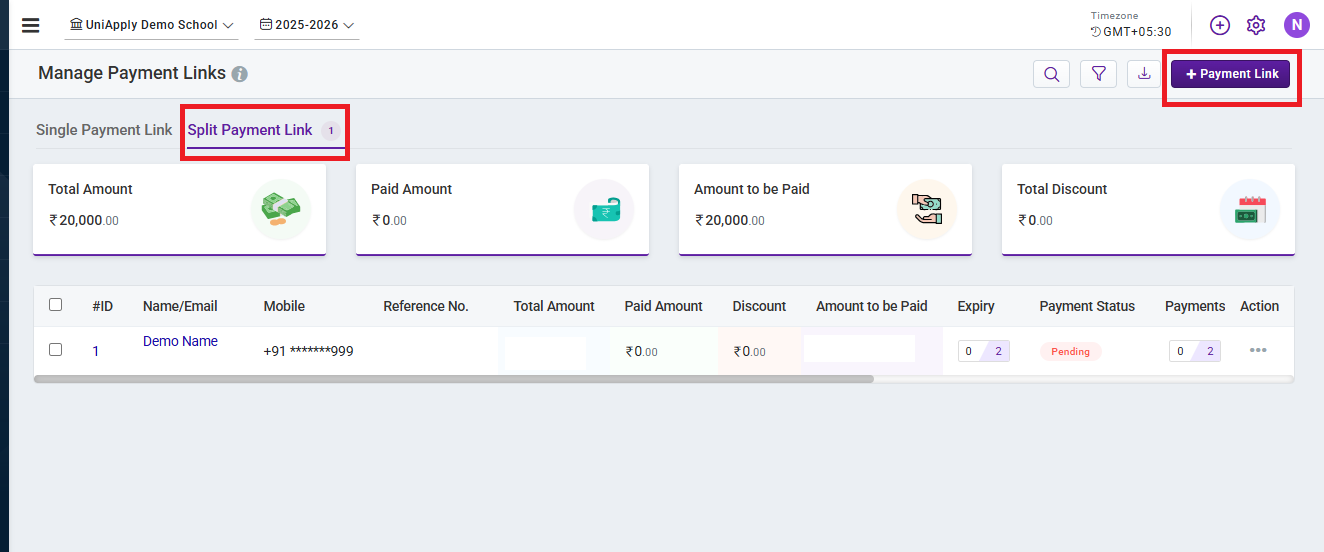Open the three-dot action menu for Demo Name

pyautogui.click(x=1257, y=350)
